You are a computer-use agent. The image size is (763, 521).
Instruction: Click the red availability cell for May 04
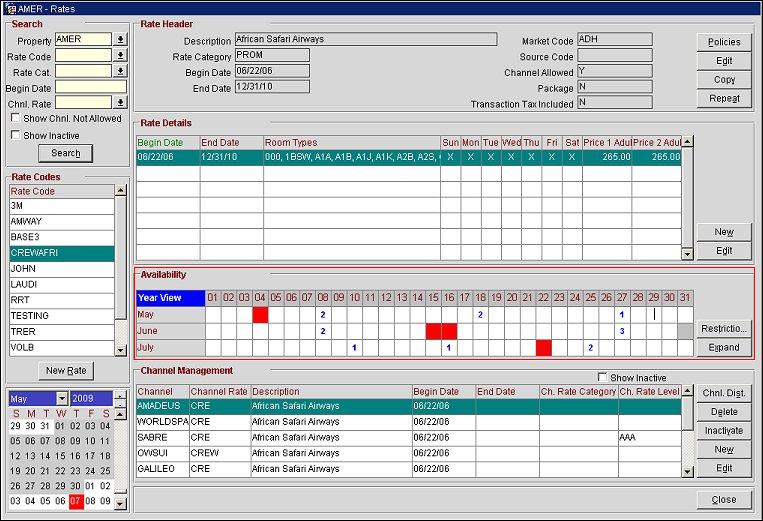coord(260,314)
